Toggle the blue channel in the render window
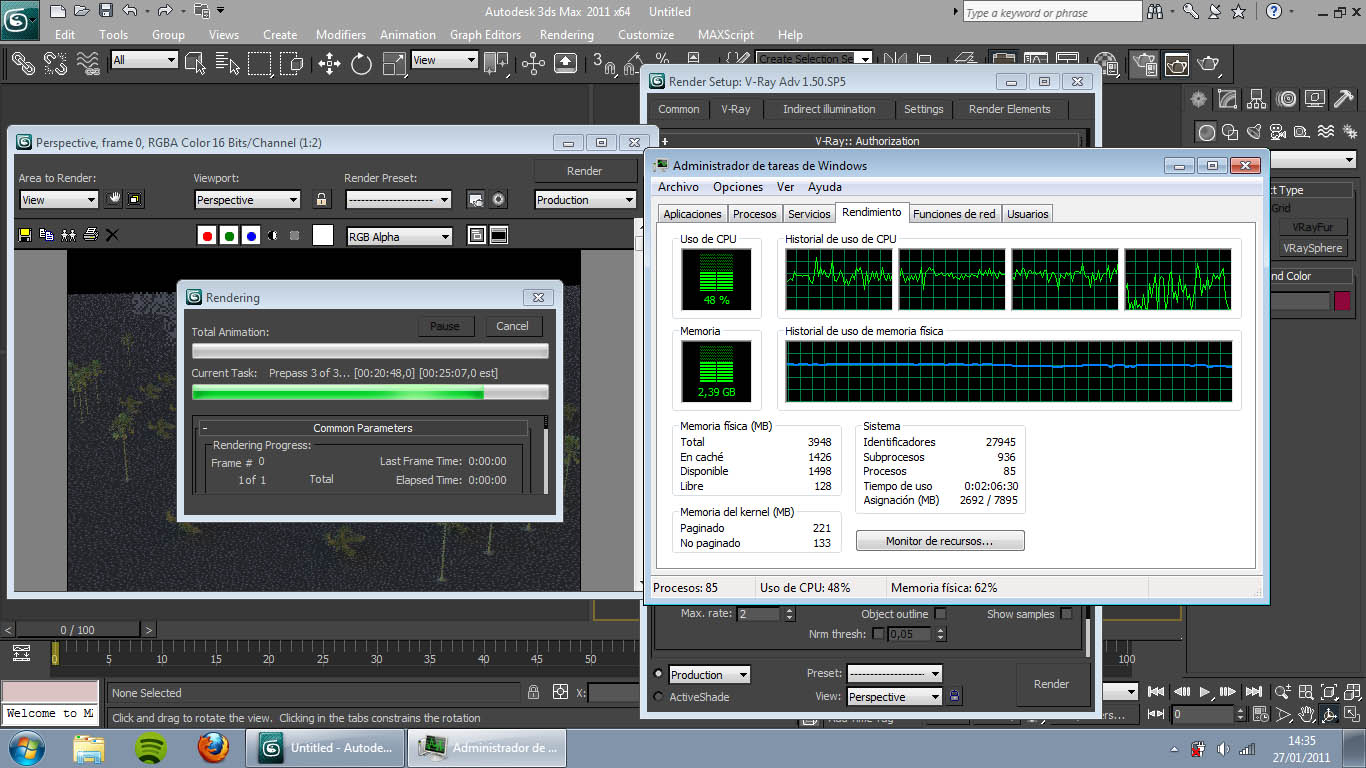 (251, 236)
